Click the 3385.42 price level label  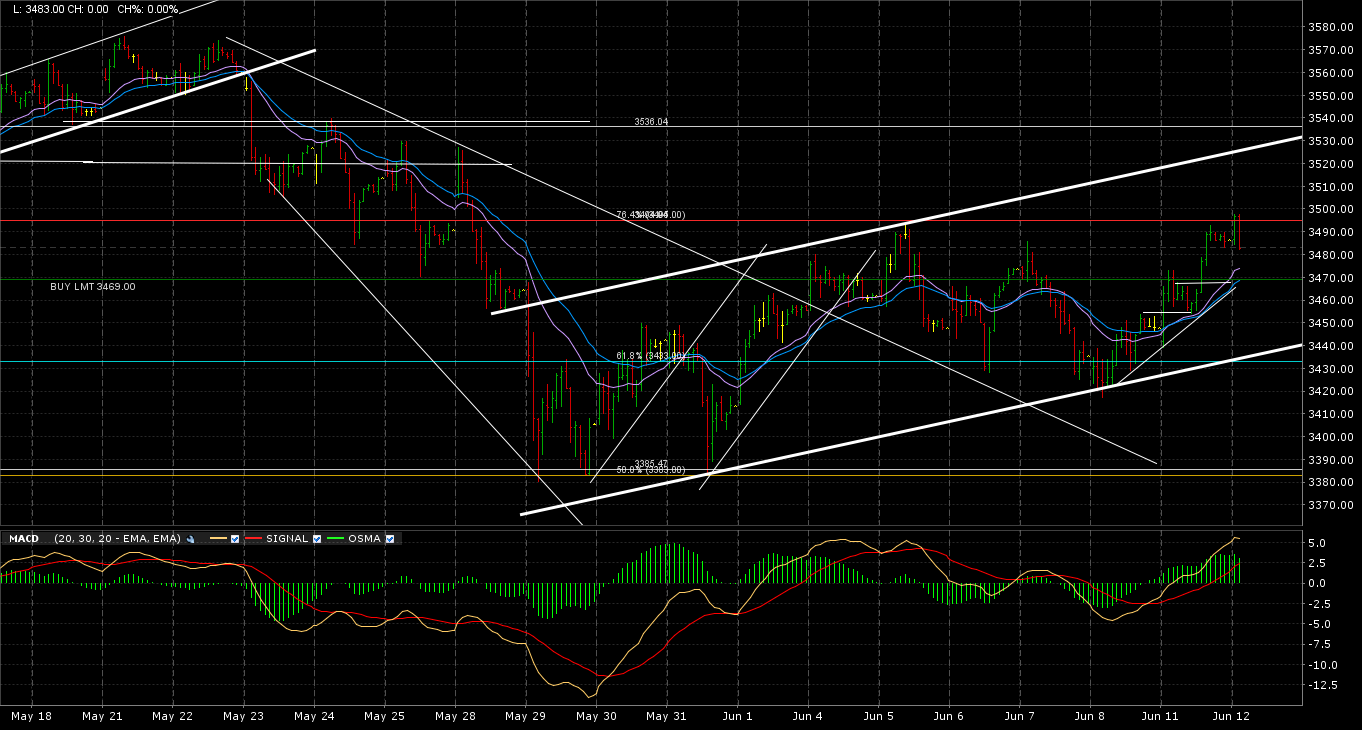click(x=650, y=462)
